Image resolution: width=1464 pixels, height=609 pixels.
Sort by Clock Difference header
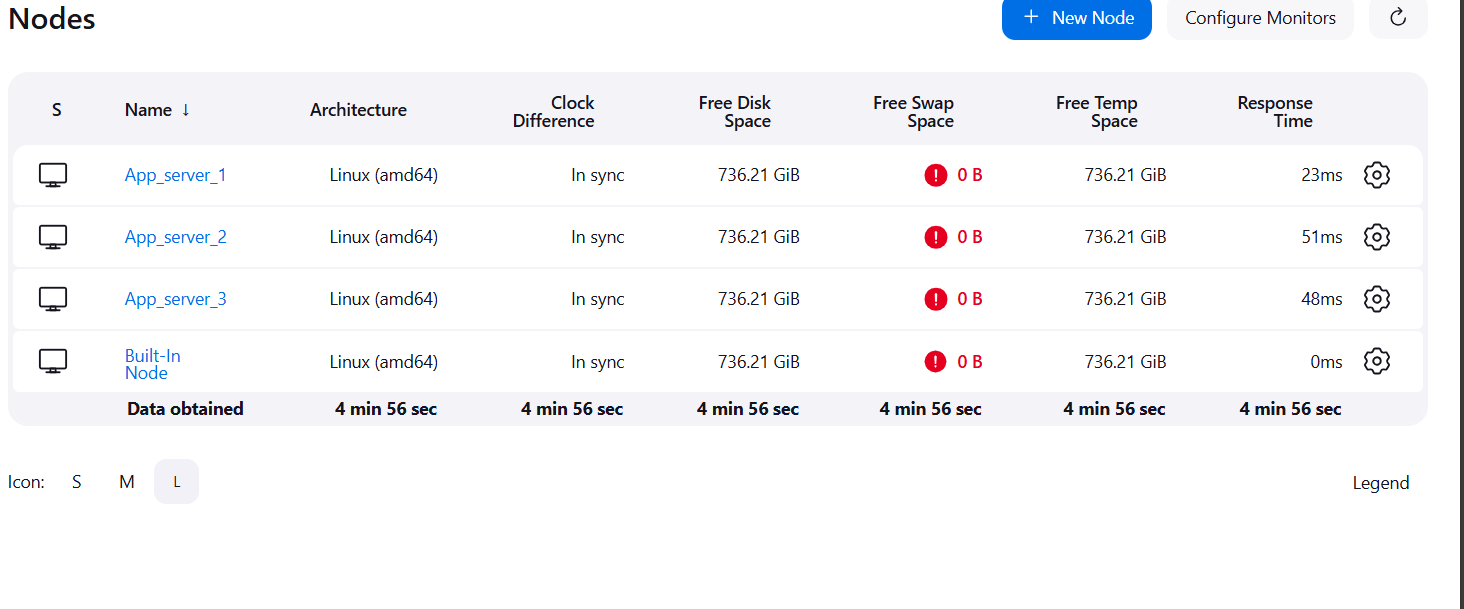554,112
